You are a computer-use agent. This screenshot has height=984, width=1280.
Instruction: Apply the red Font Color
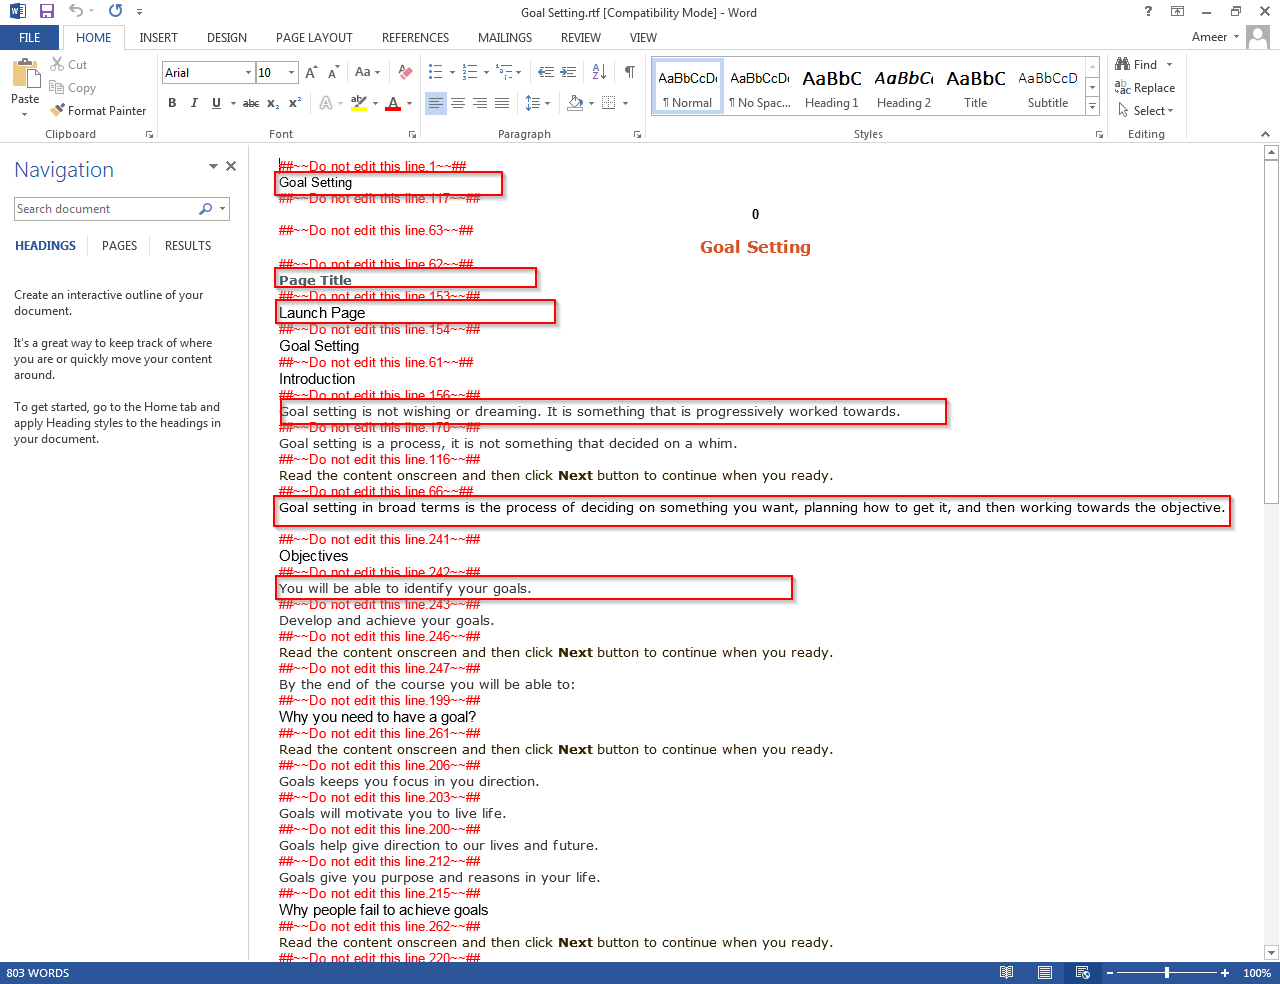(x=393, y=103)
